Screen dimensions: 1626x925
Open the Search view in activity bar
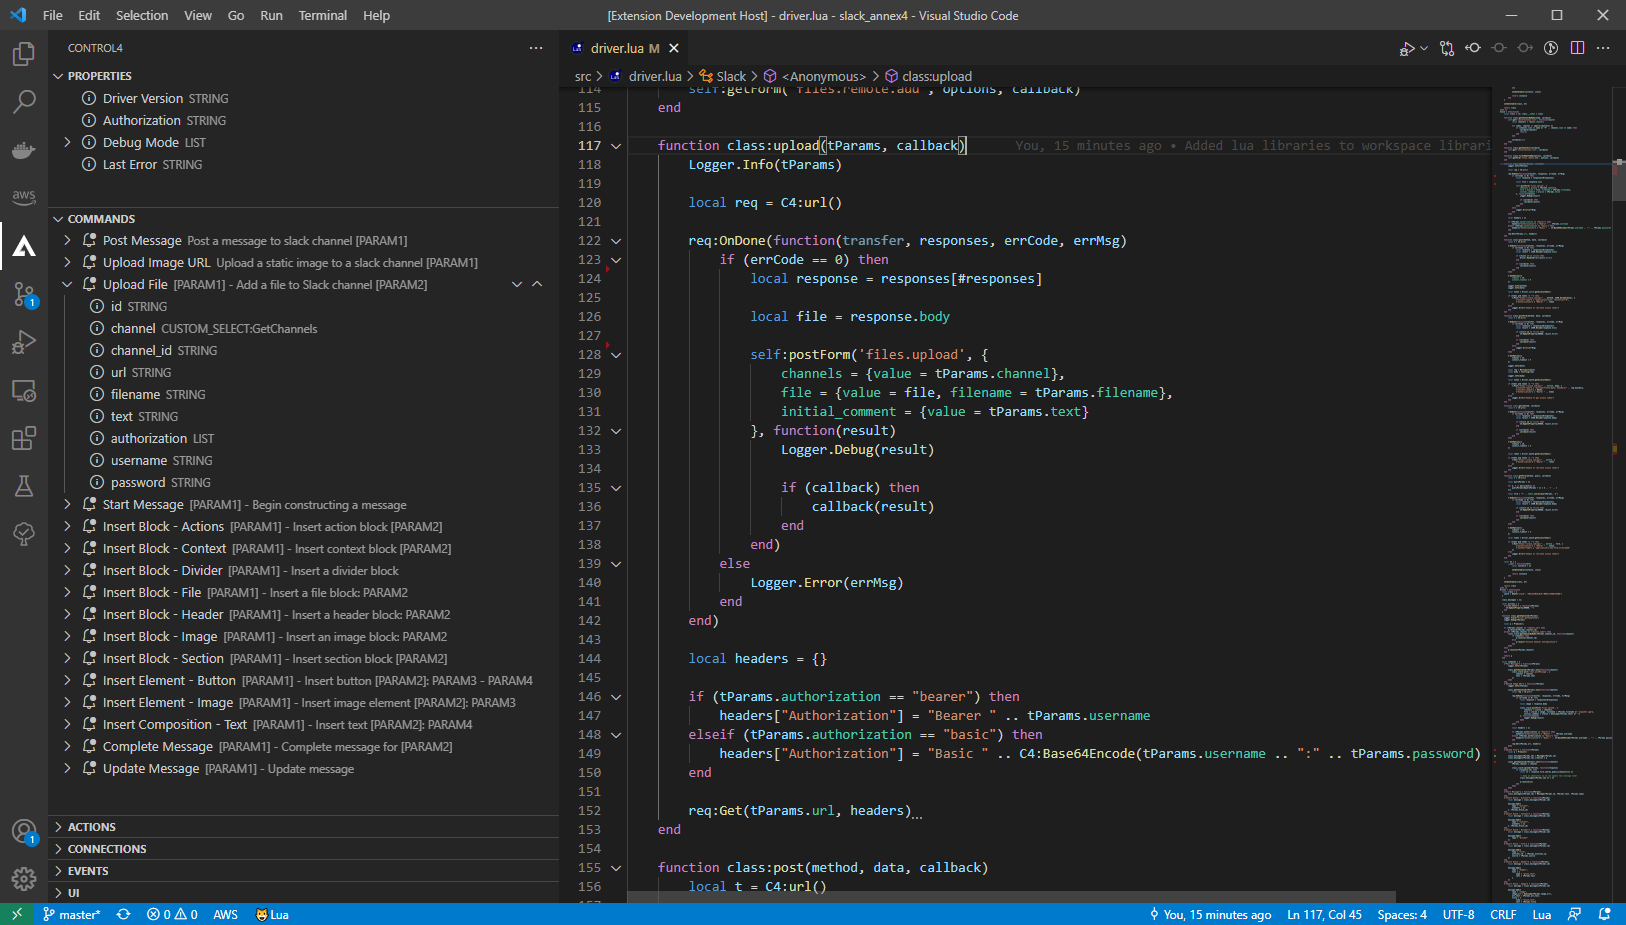24,102
